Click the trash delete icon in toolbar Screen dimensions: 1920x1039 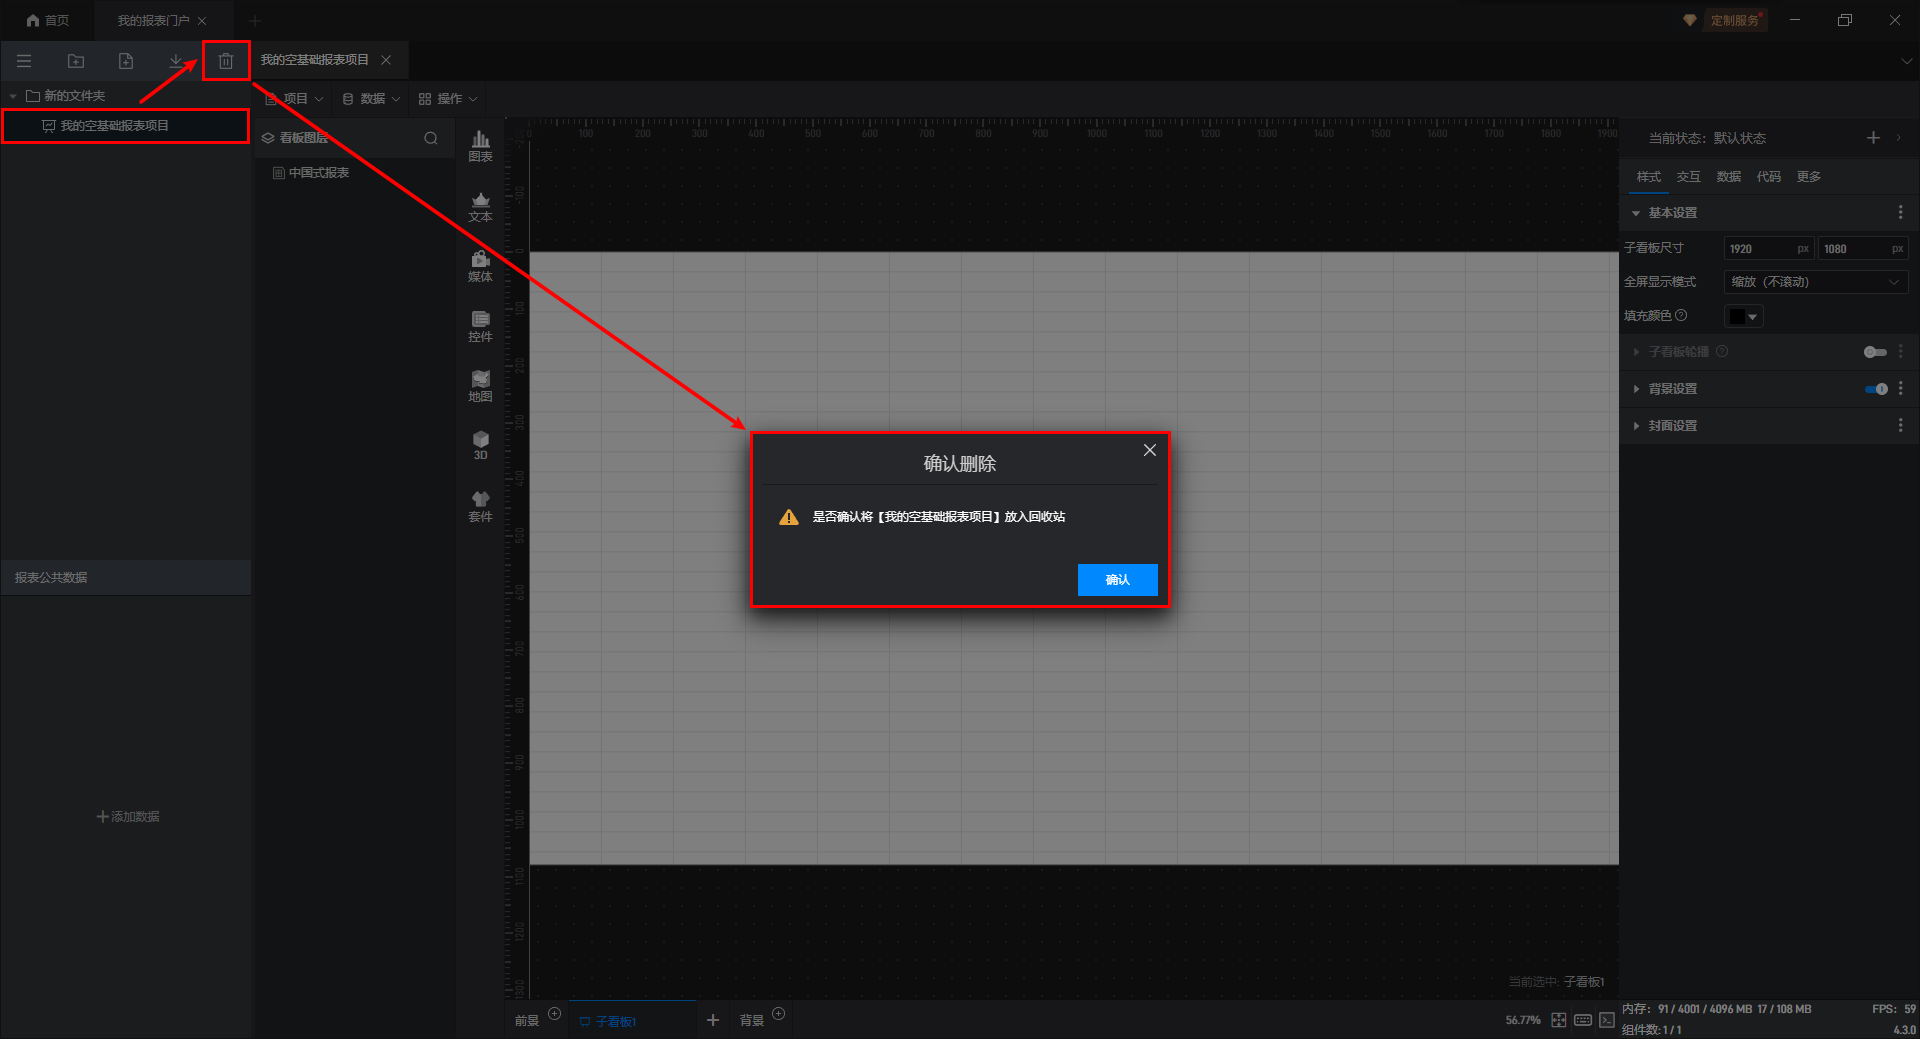coord(226,61)
